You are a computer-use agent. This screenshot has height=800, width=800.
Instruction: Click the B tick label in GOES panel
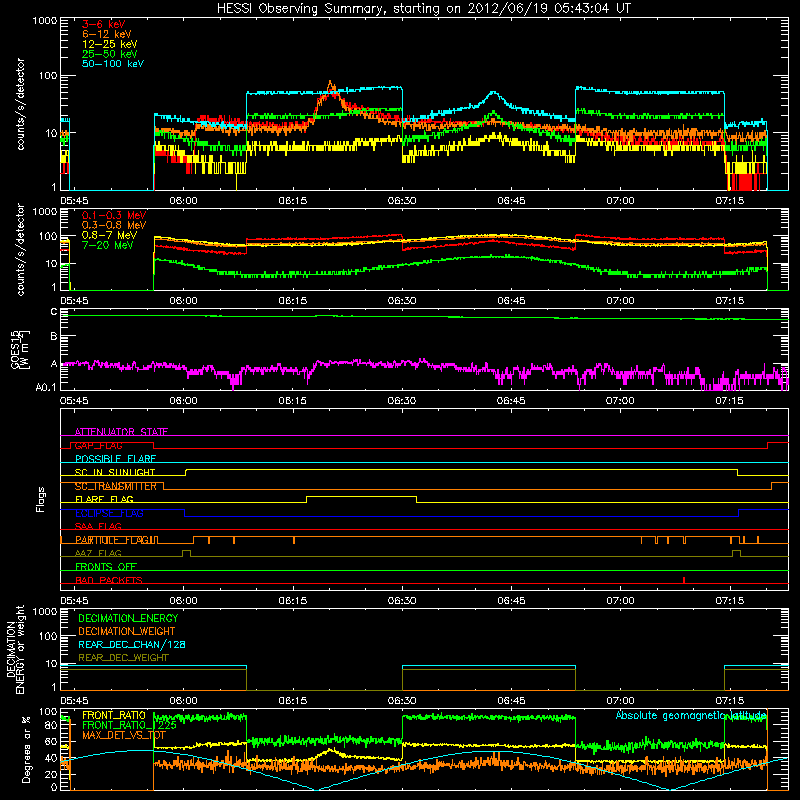click(x=54, y=337)
